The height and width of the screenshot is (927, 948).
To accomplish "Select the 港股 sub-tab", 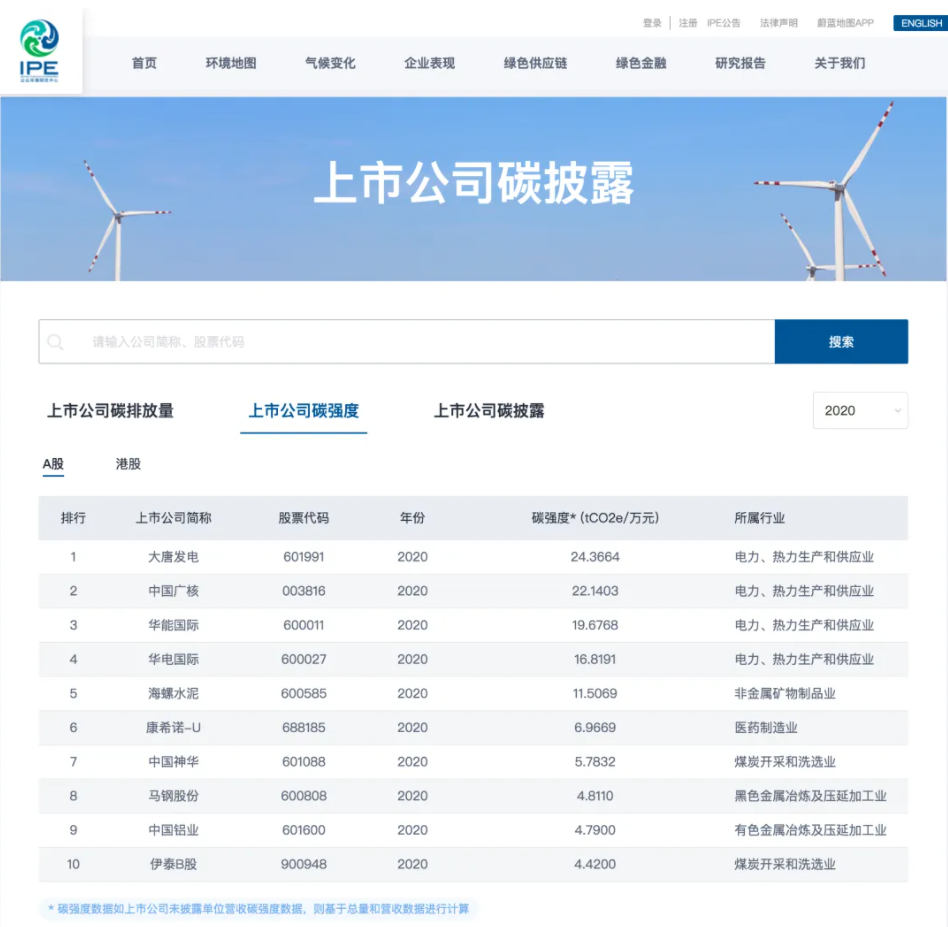I will pos(128,464).
